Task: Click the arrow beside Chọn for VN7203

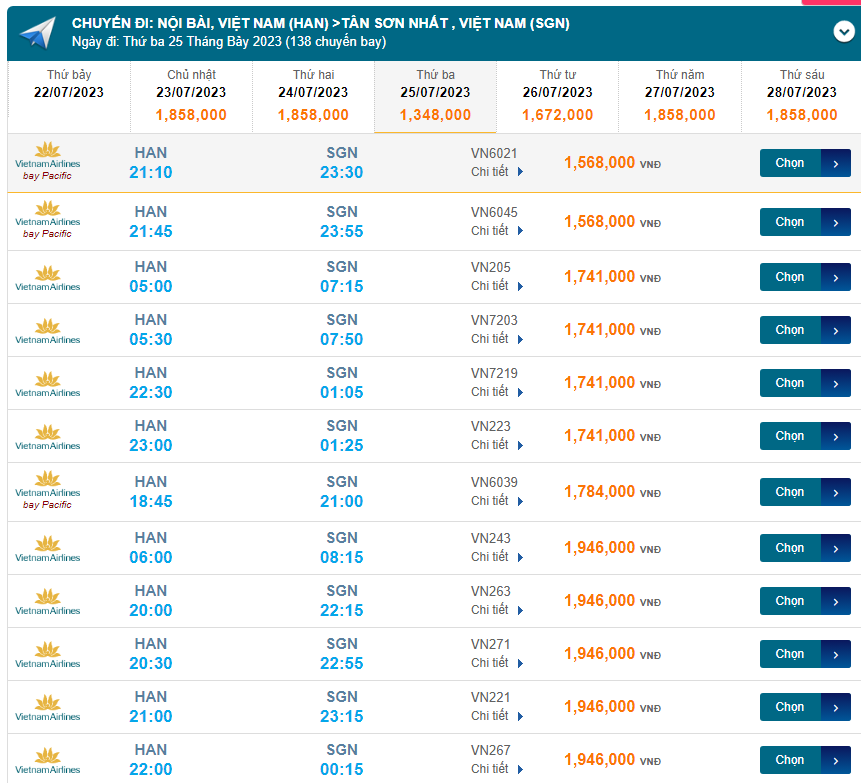Action: pyautogui.click(x=836, y=330)
